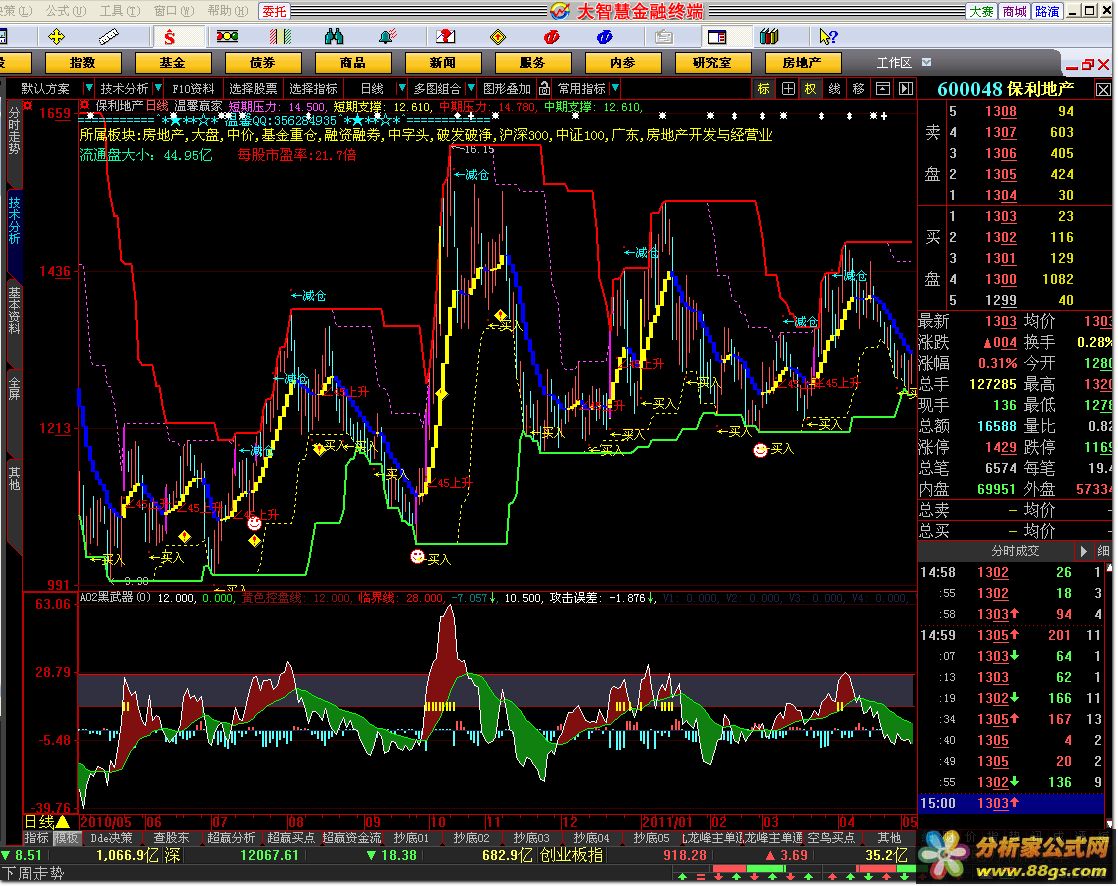The height and width of the screenshot is (886, 1118).
Task: Toggle the 线 line drawing button
Action: 834,88
